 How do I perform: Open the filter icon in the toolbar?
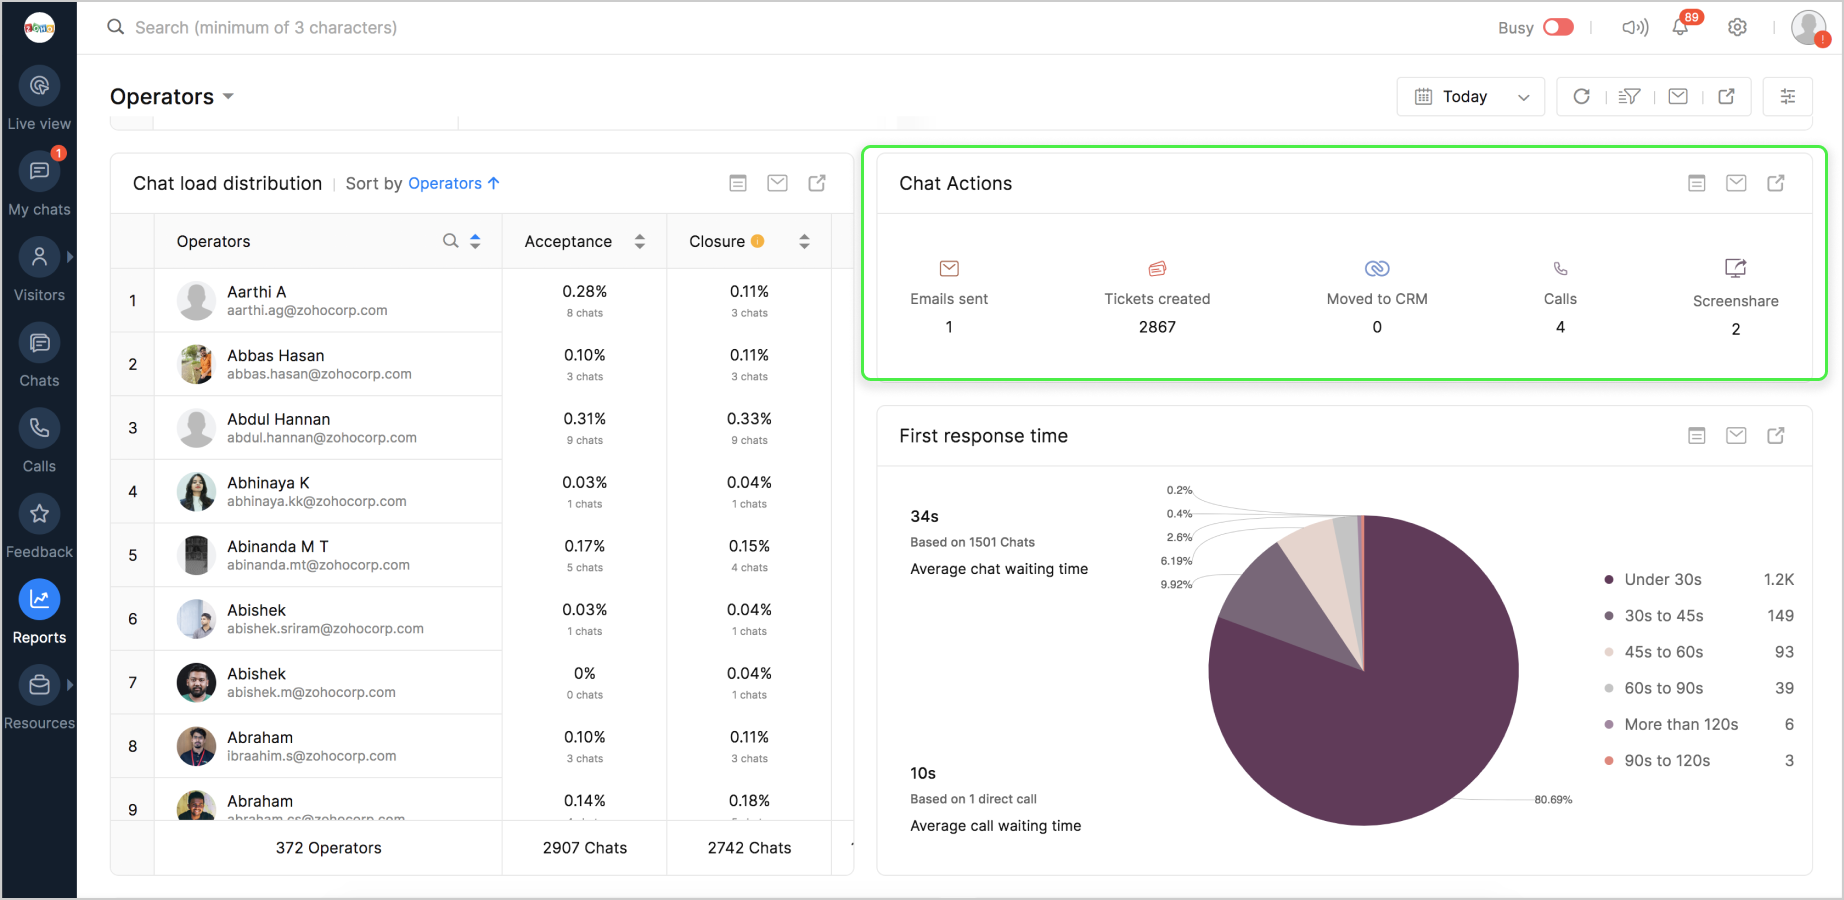coord(1629,97)
